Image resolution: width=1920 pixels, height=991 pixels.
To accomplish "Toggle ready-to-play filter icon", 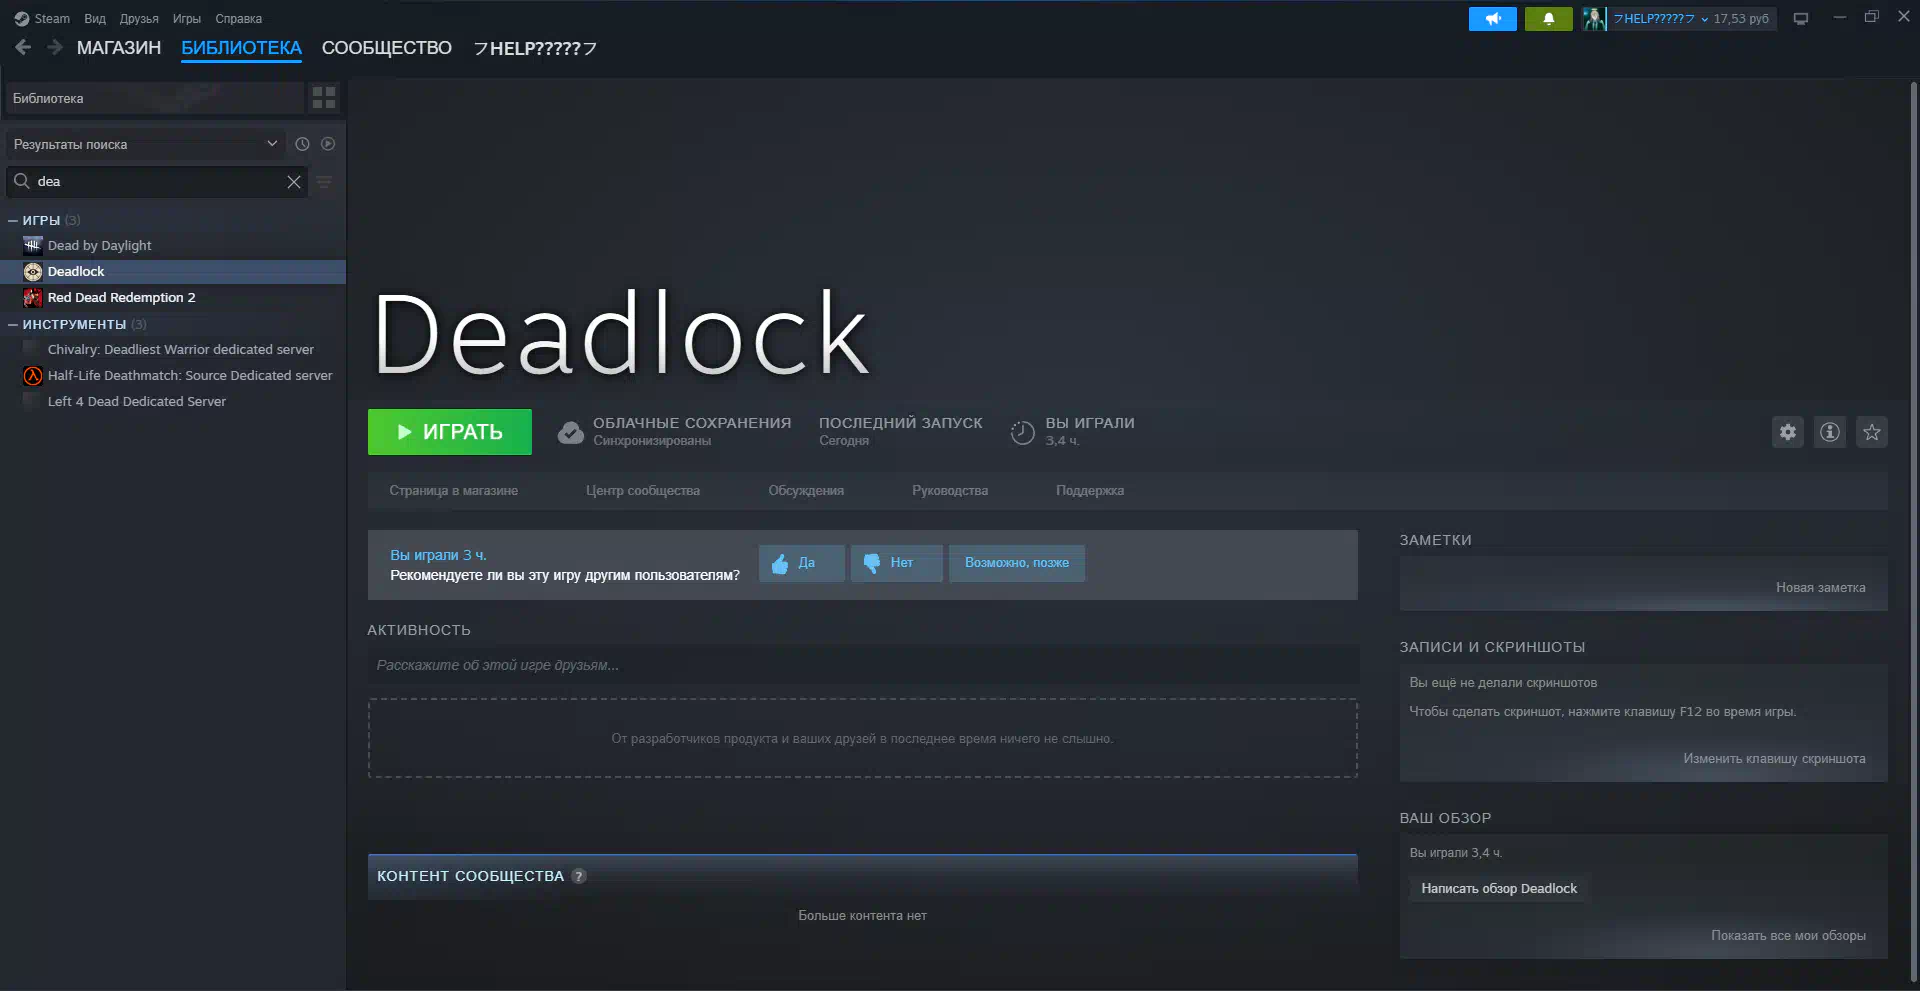I will (328, 144).
